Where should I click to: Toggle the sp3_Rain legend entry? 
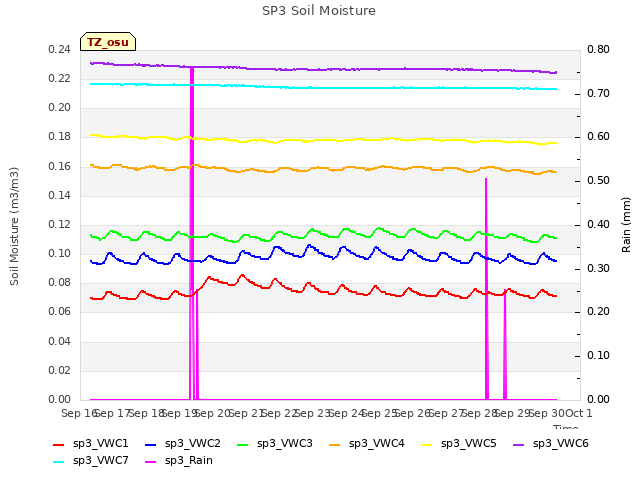[x=179, y=461]
